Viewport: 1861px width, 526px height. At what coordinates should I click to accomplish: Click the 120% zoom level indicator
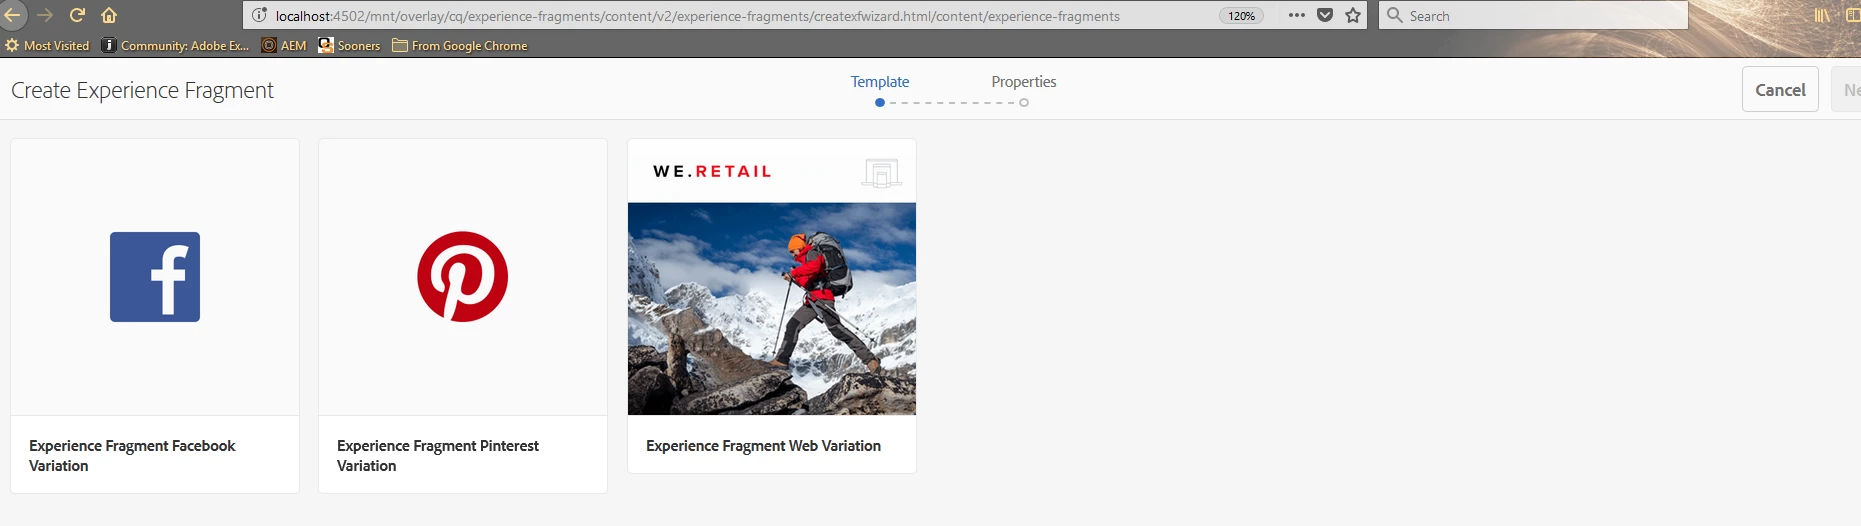tap(1241, 16)
